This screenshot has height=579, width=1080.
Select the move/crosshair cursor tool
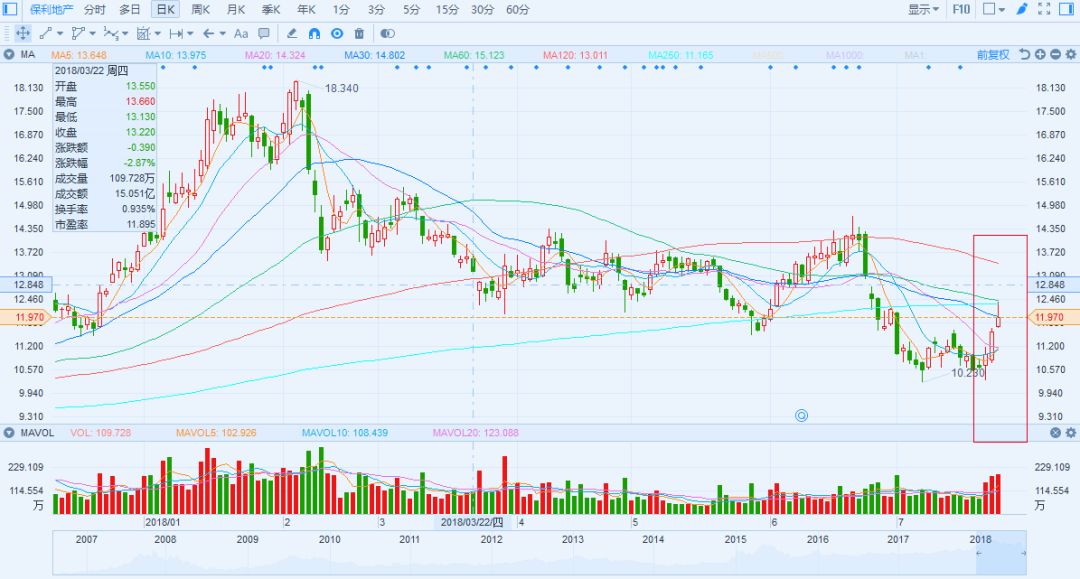coord(23,33)
